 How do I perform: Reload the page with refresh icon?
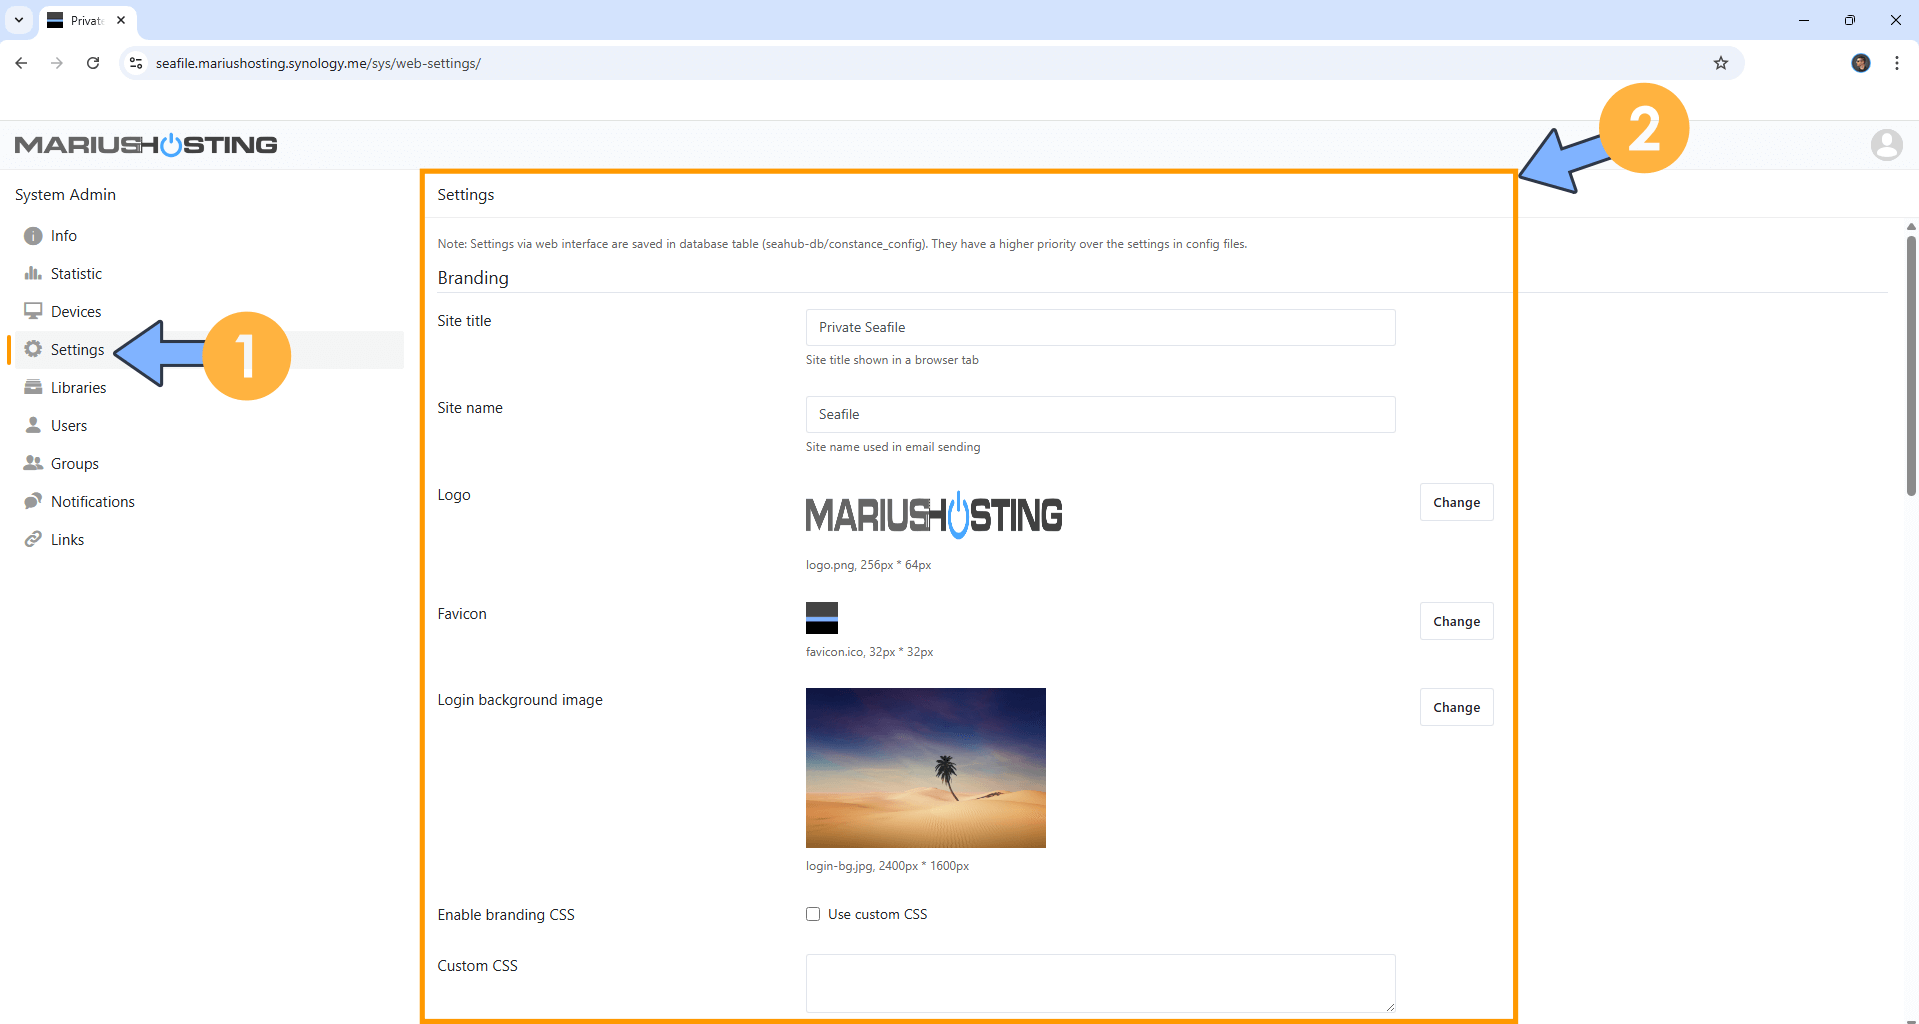(93, 63)
